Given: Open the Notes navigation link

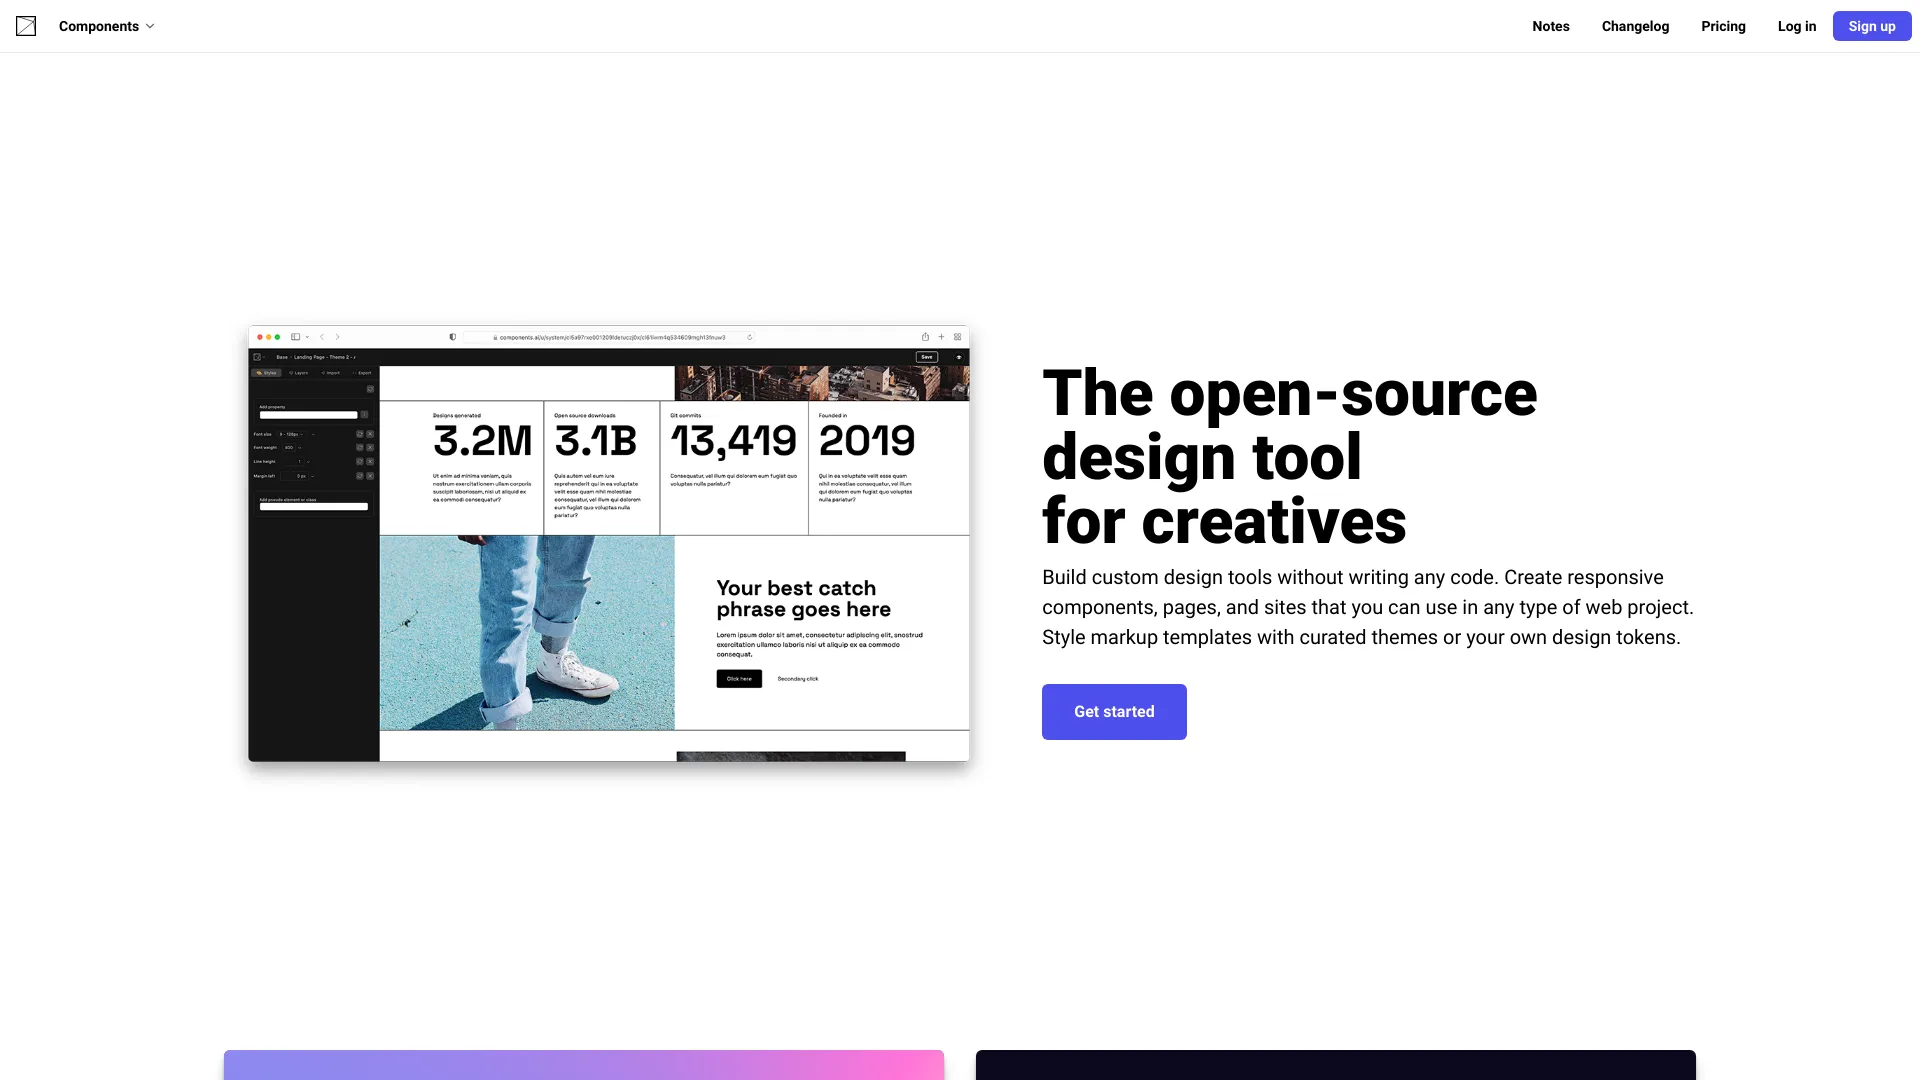Looking at the screenshot, I should click(1551, 25).
